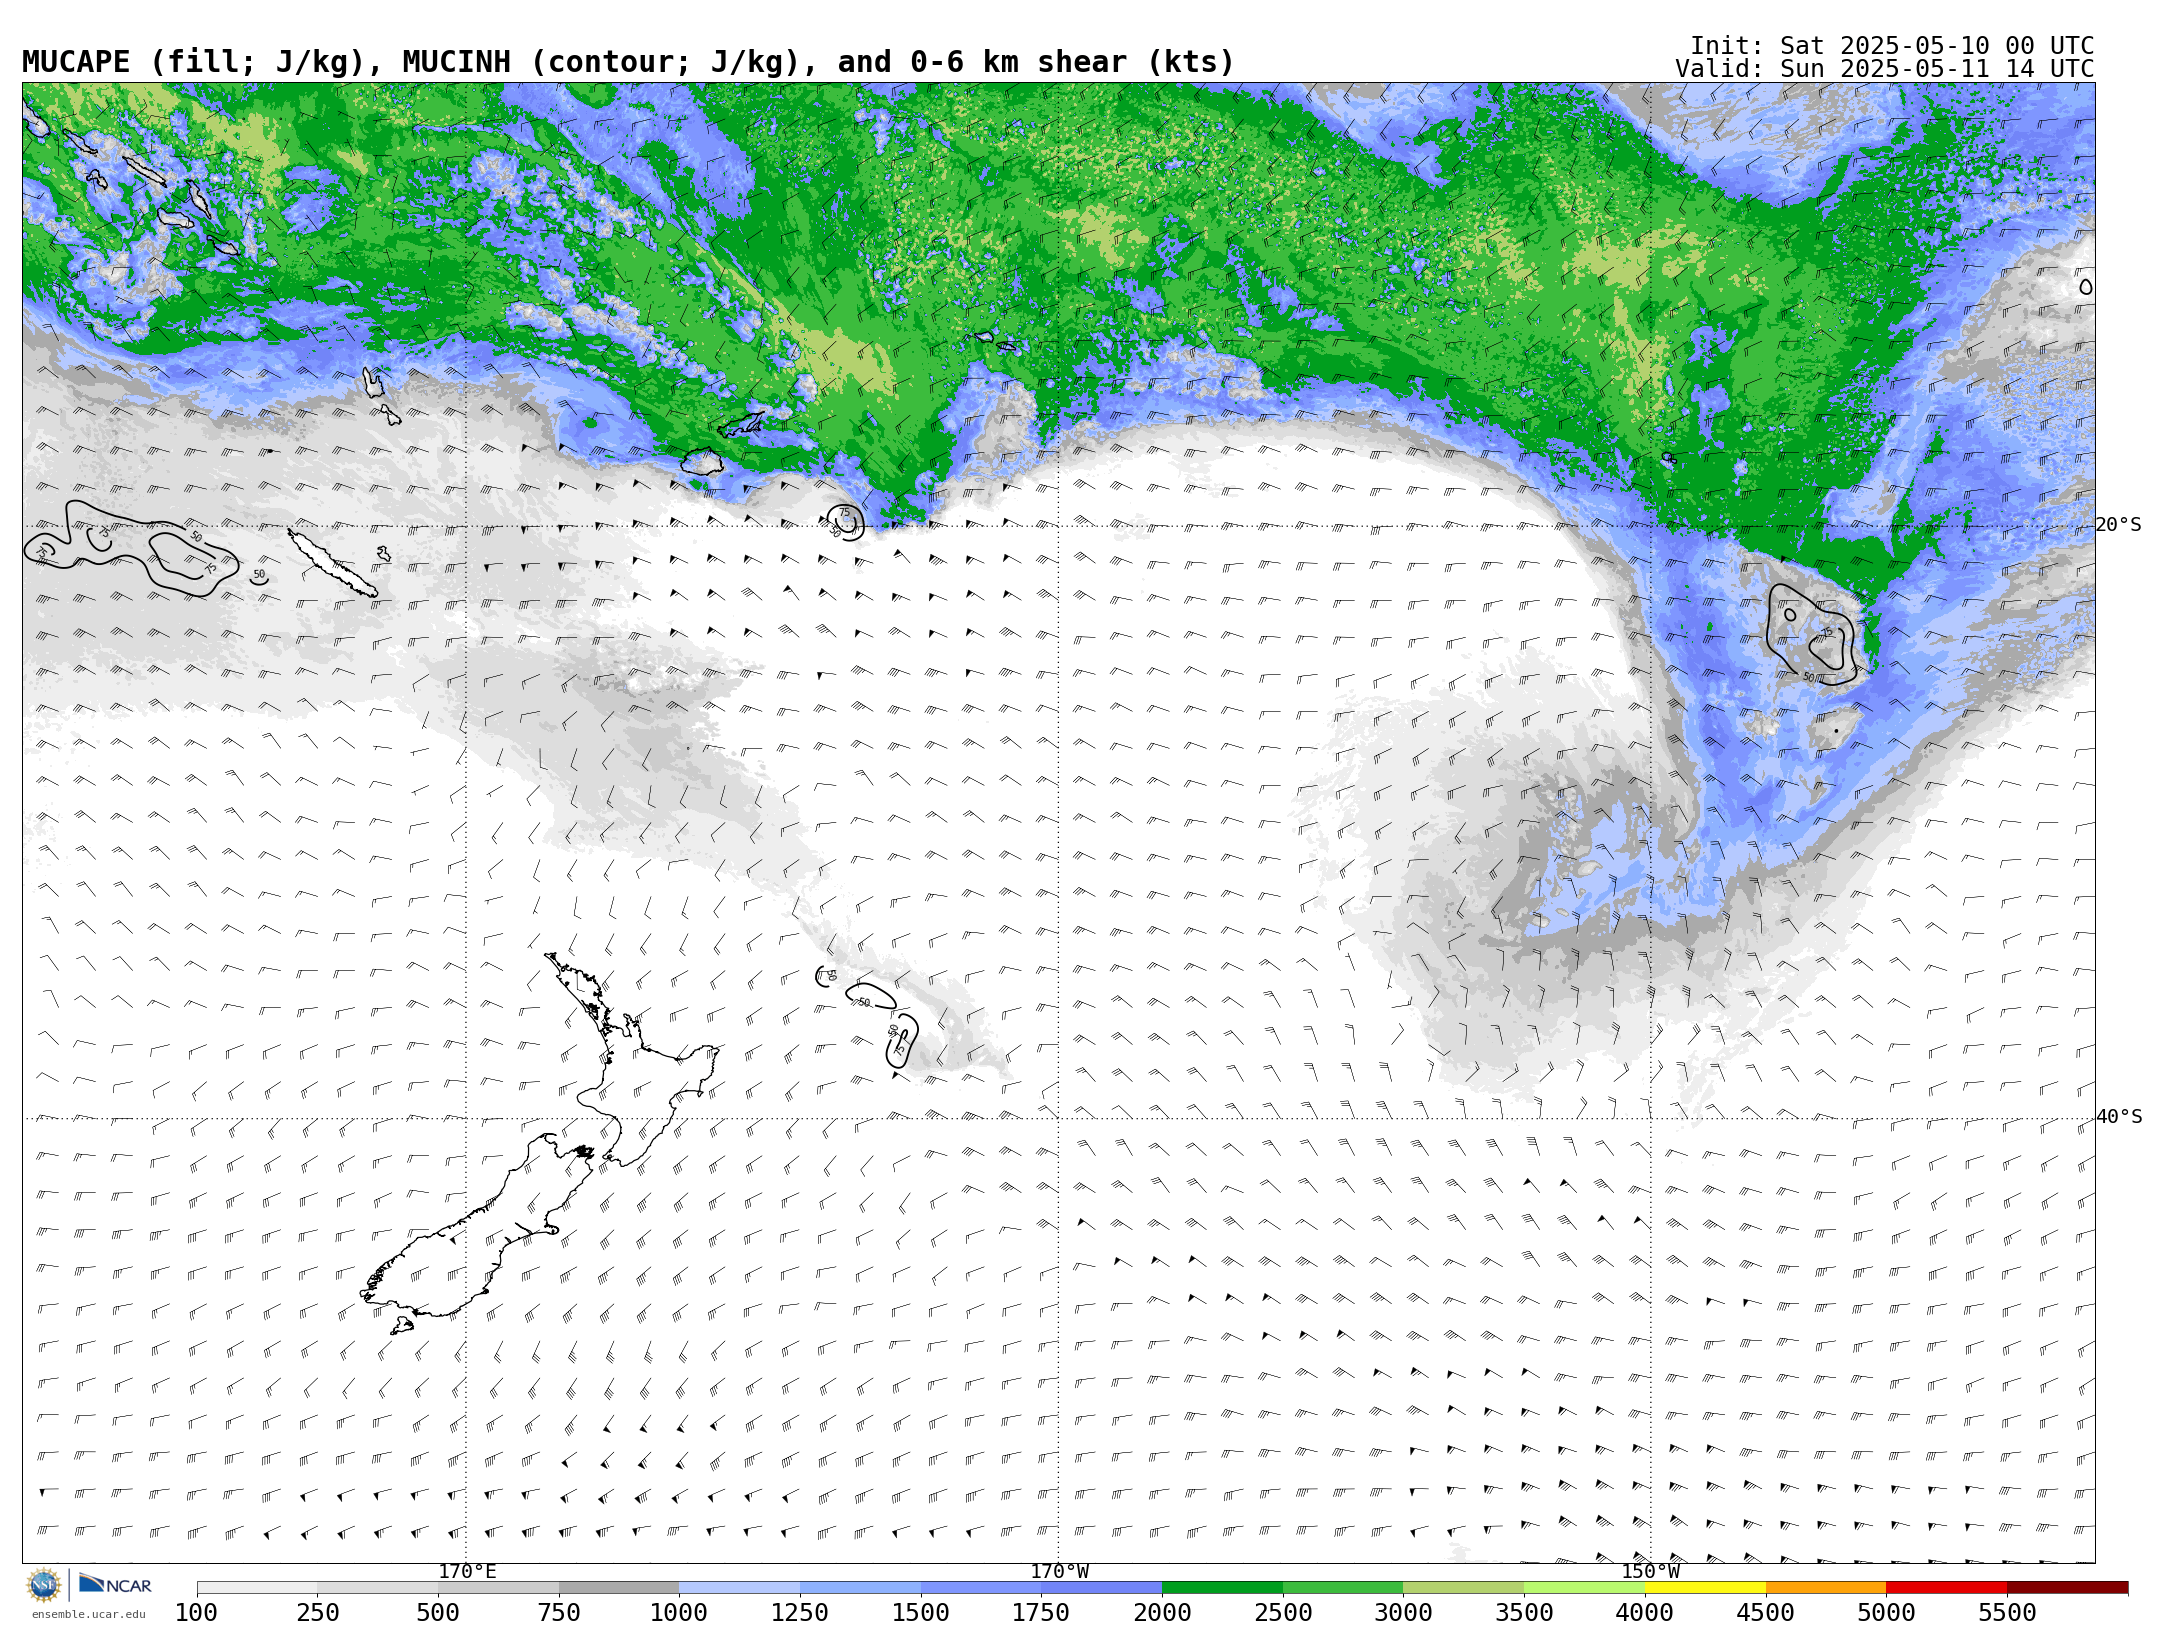This screenshot has height=1626, width=2160.
Task: Pick the dark red 5500+ colorbar swatch
Action: (2067, 1588)
